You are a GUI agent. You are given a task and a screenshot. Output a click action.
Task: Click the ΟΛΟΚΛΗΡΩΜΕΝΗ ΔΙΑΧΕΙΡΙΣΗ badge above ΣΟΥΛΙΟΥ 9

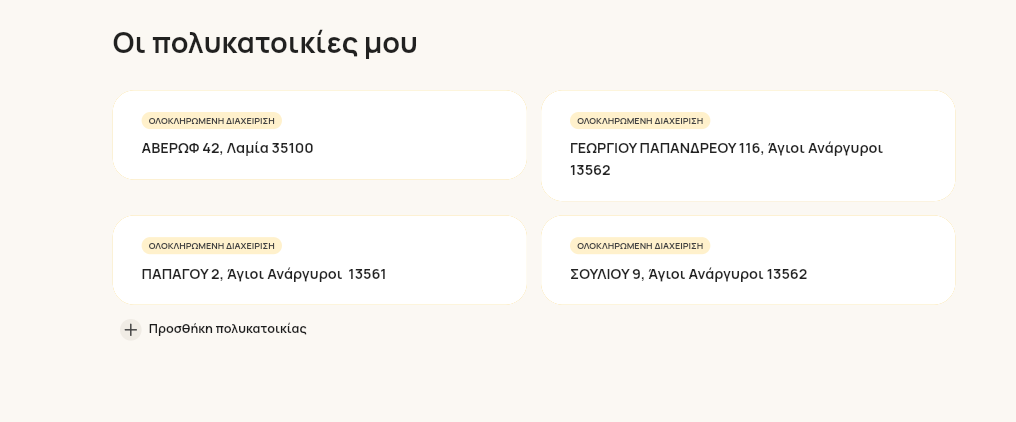pyautogui.click(x=640, y=246)
